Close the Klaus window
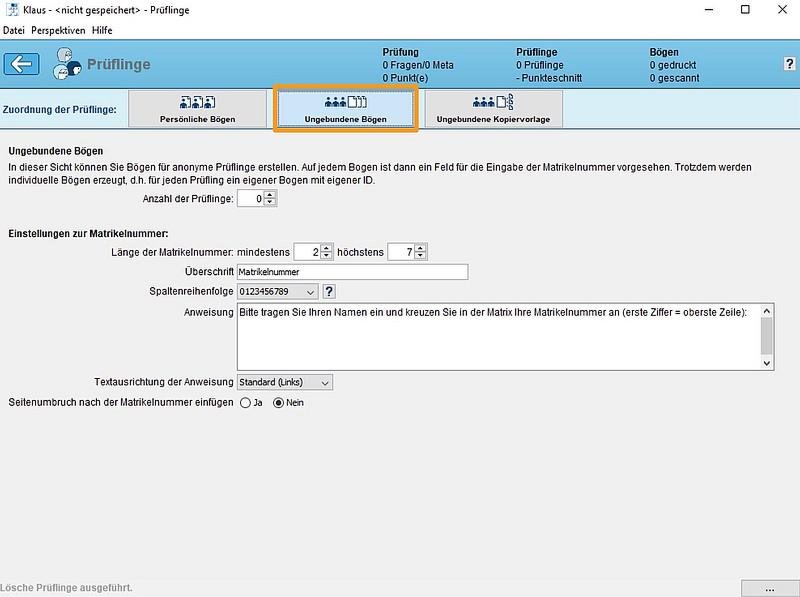Image resolution: width=800 pixels, height=597 pixels. click(782, 10)
